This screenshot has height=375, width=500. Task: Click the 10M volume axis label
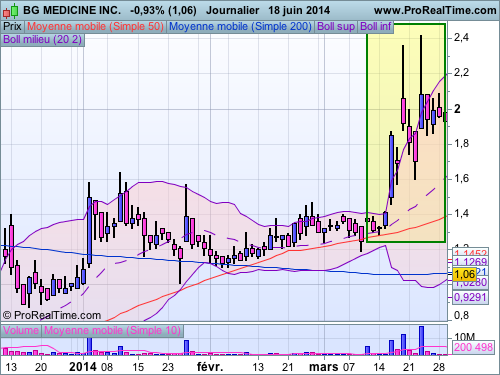464,337
